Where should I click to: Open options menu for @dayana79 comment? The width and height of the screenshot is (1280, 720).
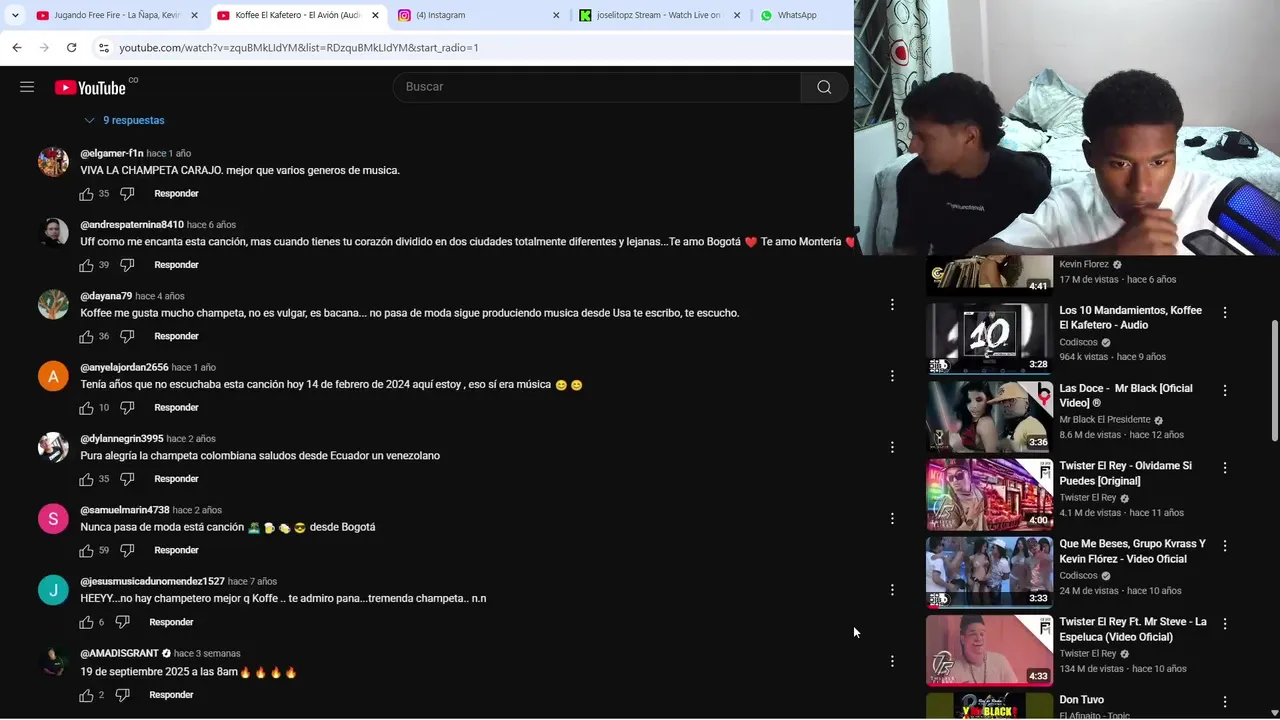coord(892,304)
